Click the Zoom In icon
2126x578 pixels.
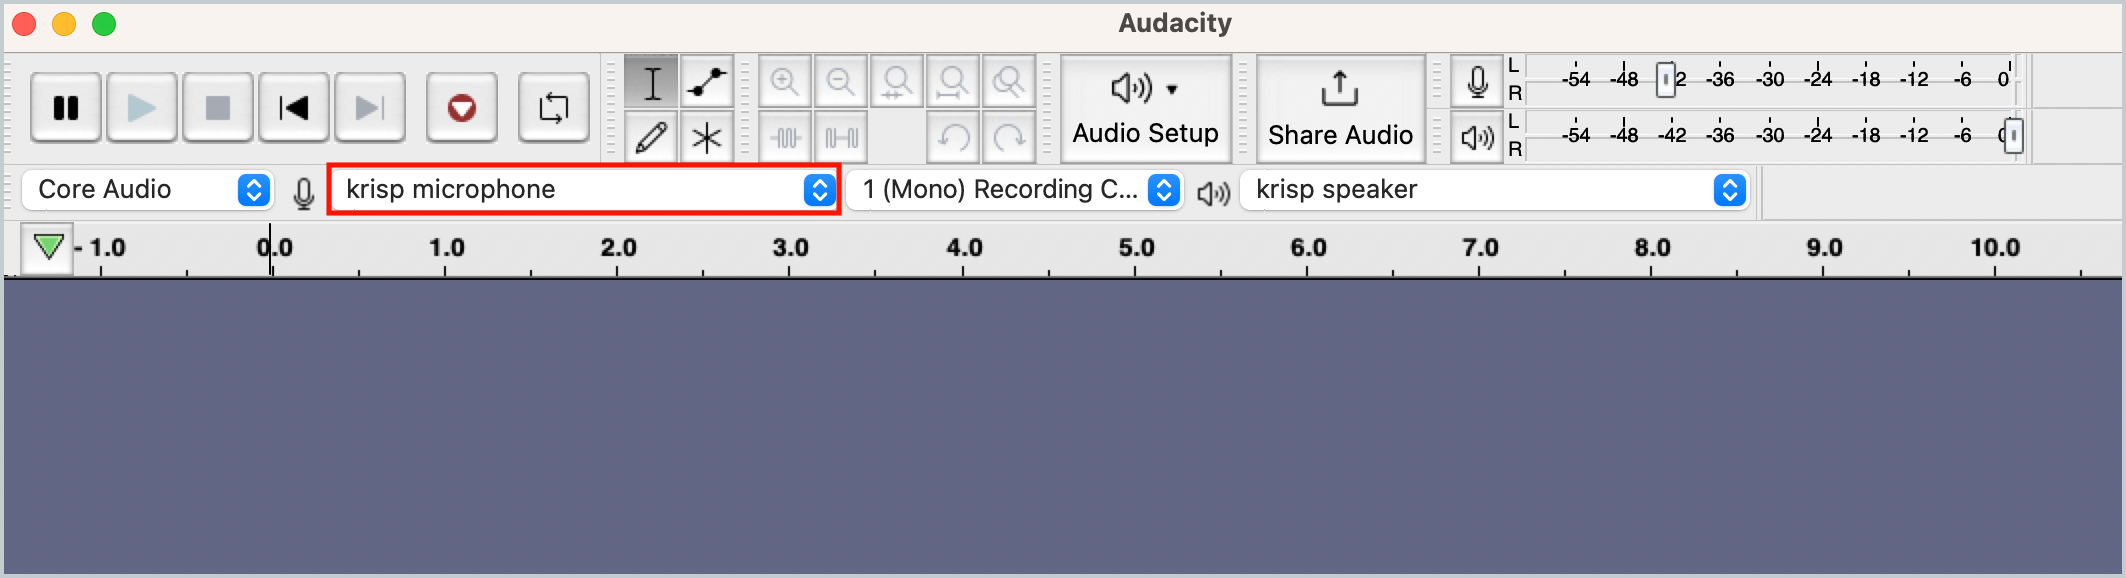pyautogui.click(x=785, y=82)
